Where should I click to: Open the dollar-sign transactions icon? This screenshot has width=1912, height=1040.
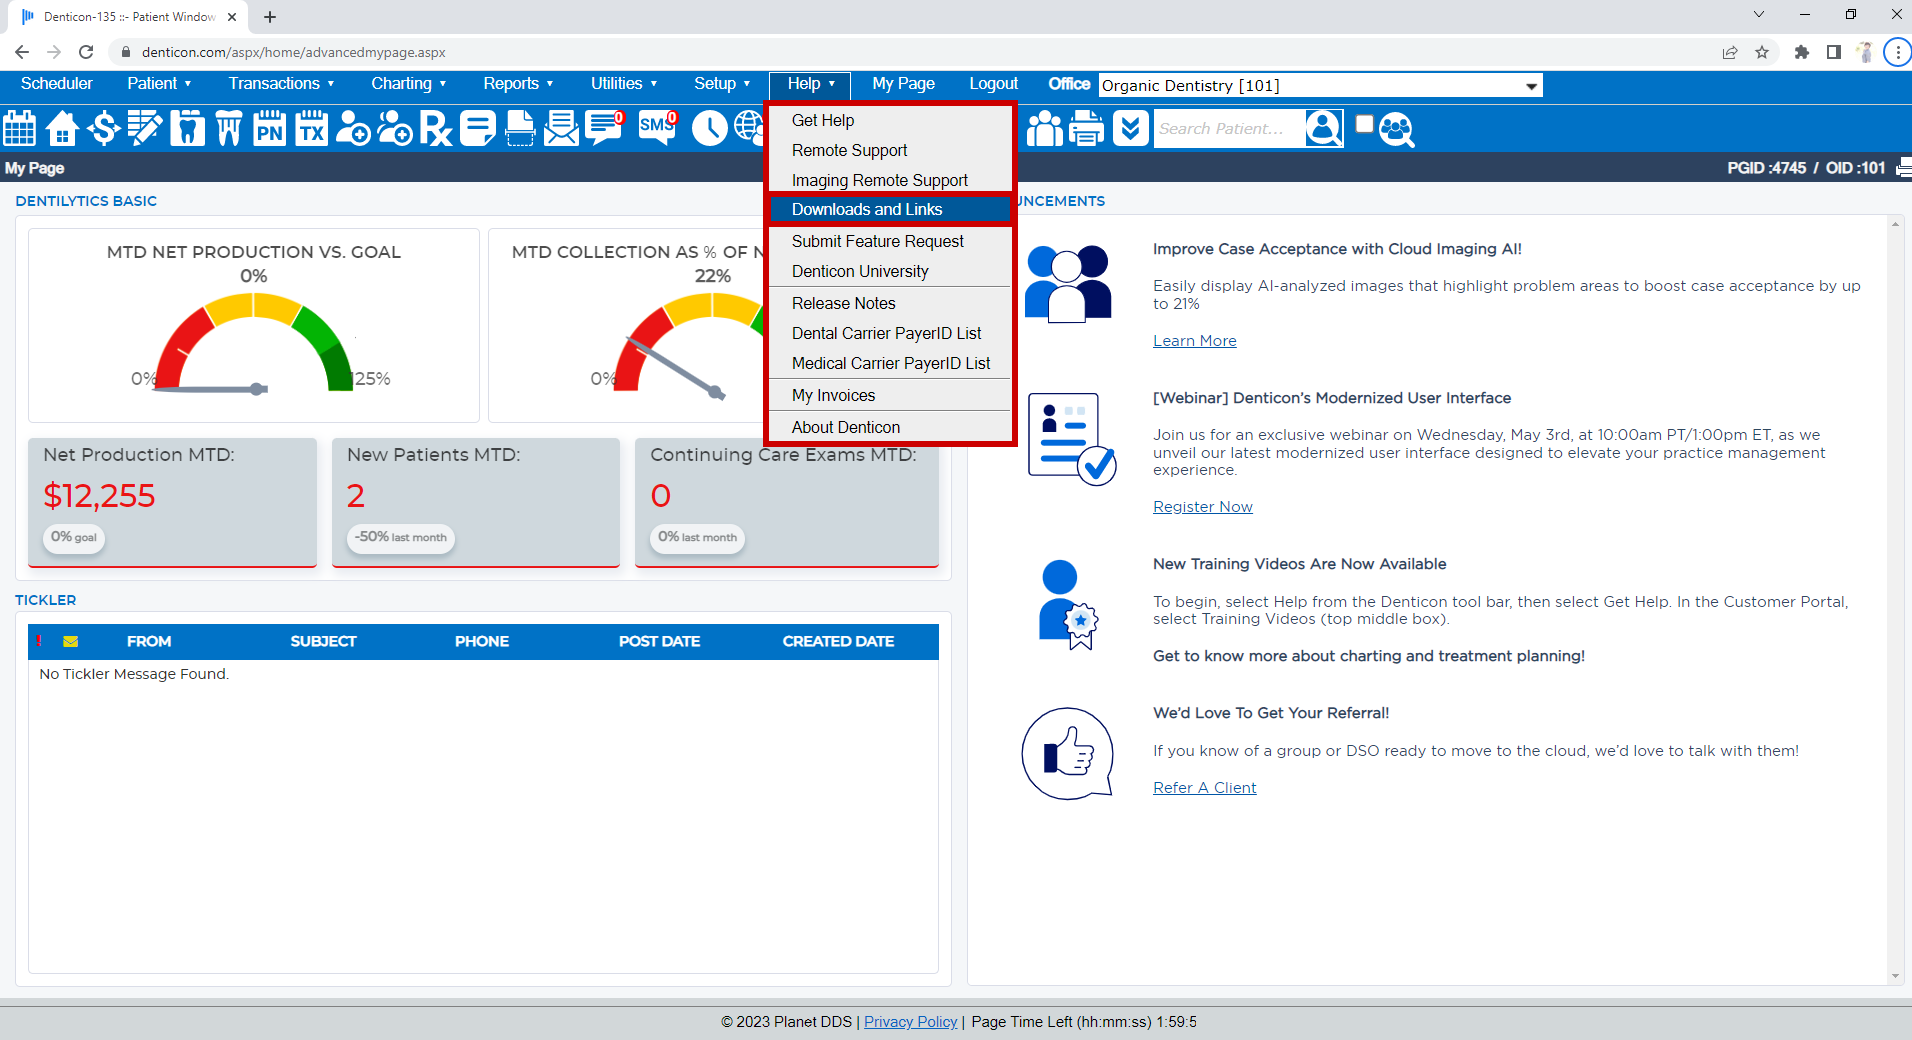(103, 128)
